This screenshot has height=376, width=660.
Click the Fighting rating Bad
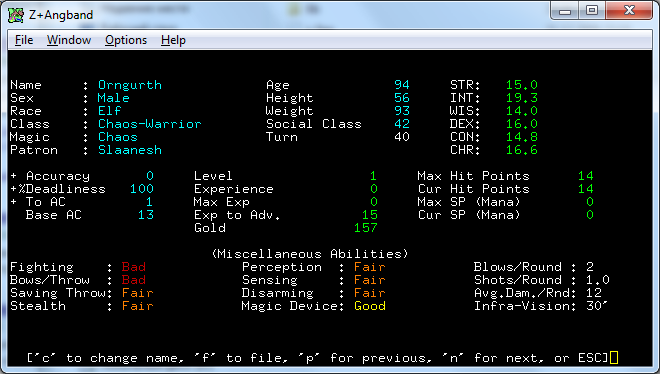134,267
